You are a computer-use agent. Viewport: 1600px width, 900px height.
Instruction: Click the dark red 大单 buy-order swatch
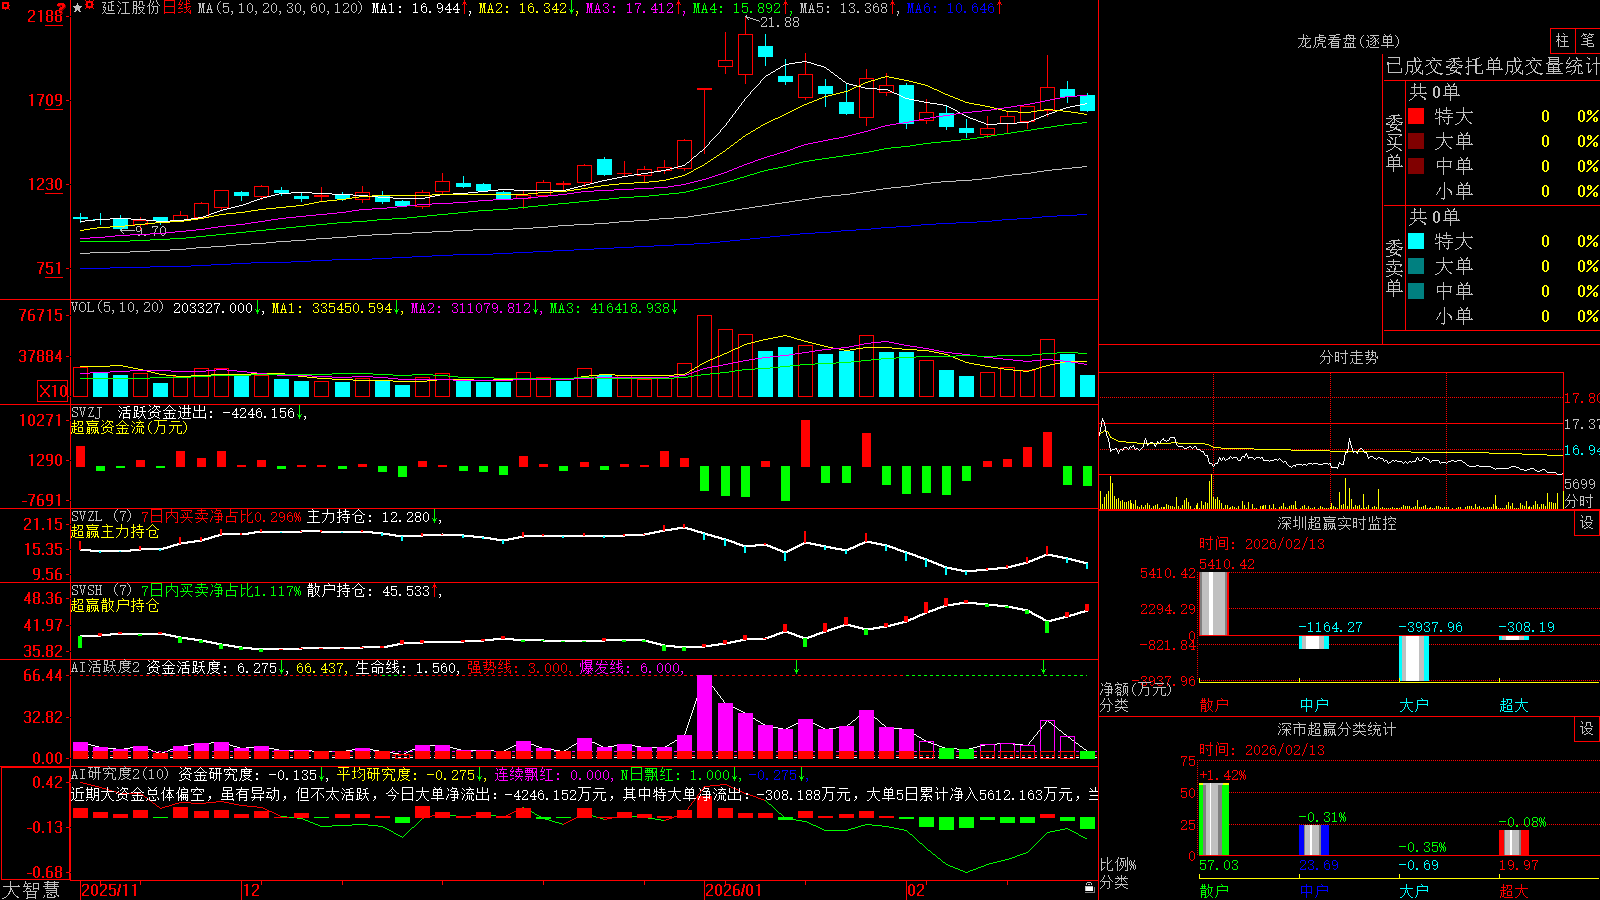(x=1416, y=141)
